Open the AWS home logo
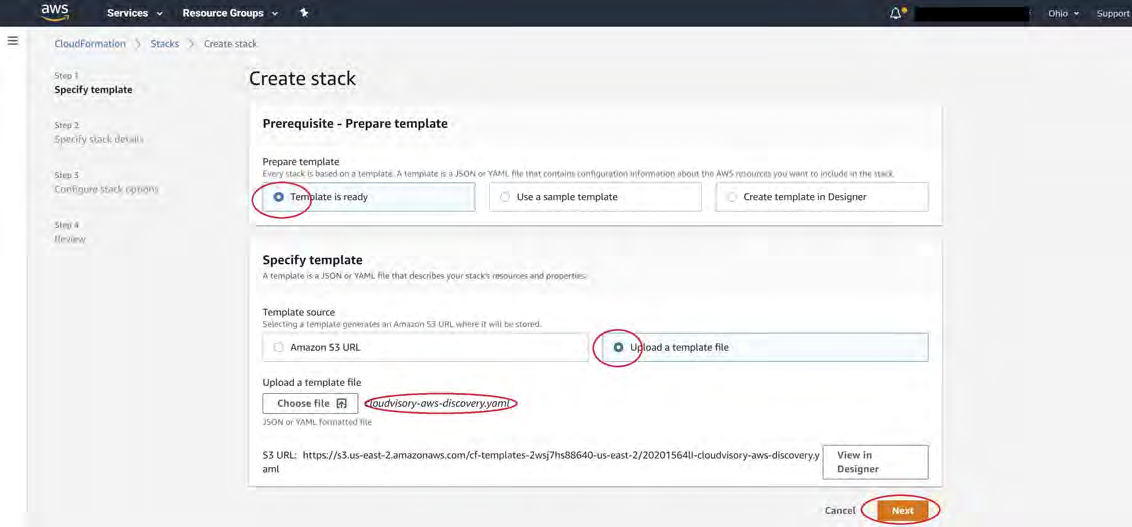The height and width of the screenshot is (527, 1132). point(55,12)
